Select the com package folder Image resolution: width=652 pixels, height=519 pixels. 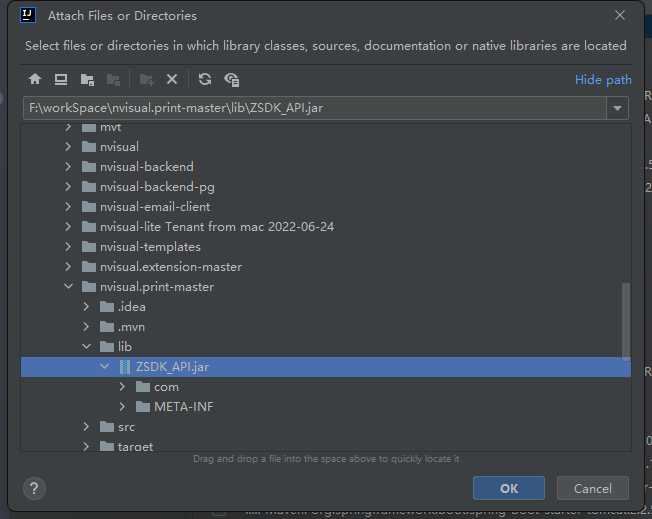click(326, 387)
